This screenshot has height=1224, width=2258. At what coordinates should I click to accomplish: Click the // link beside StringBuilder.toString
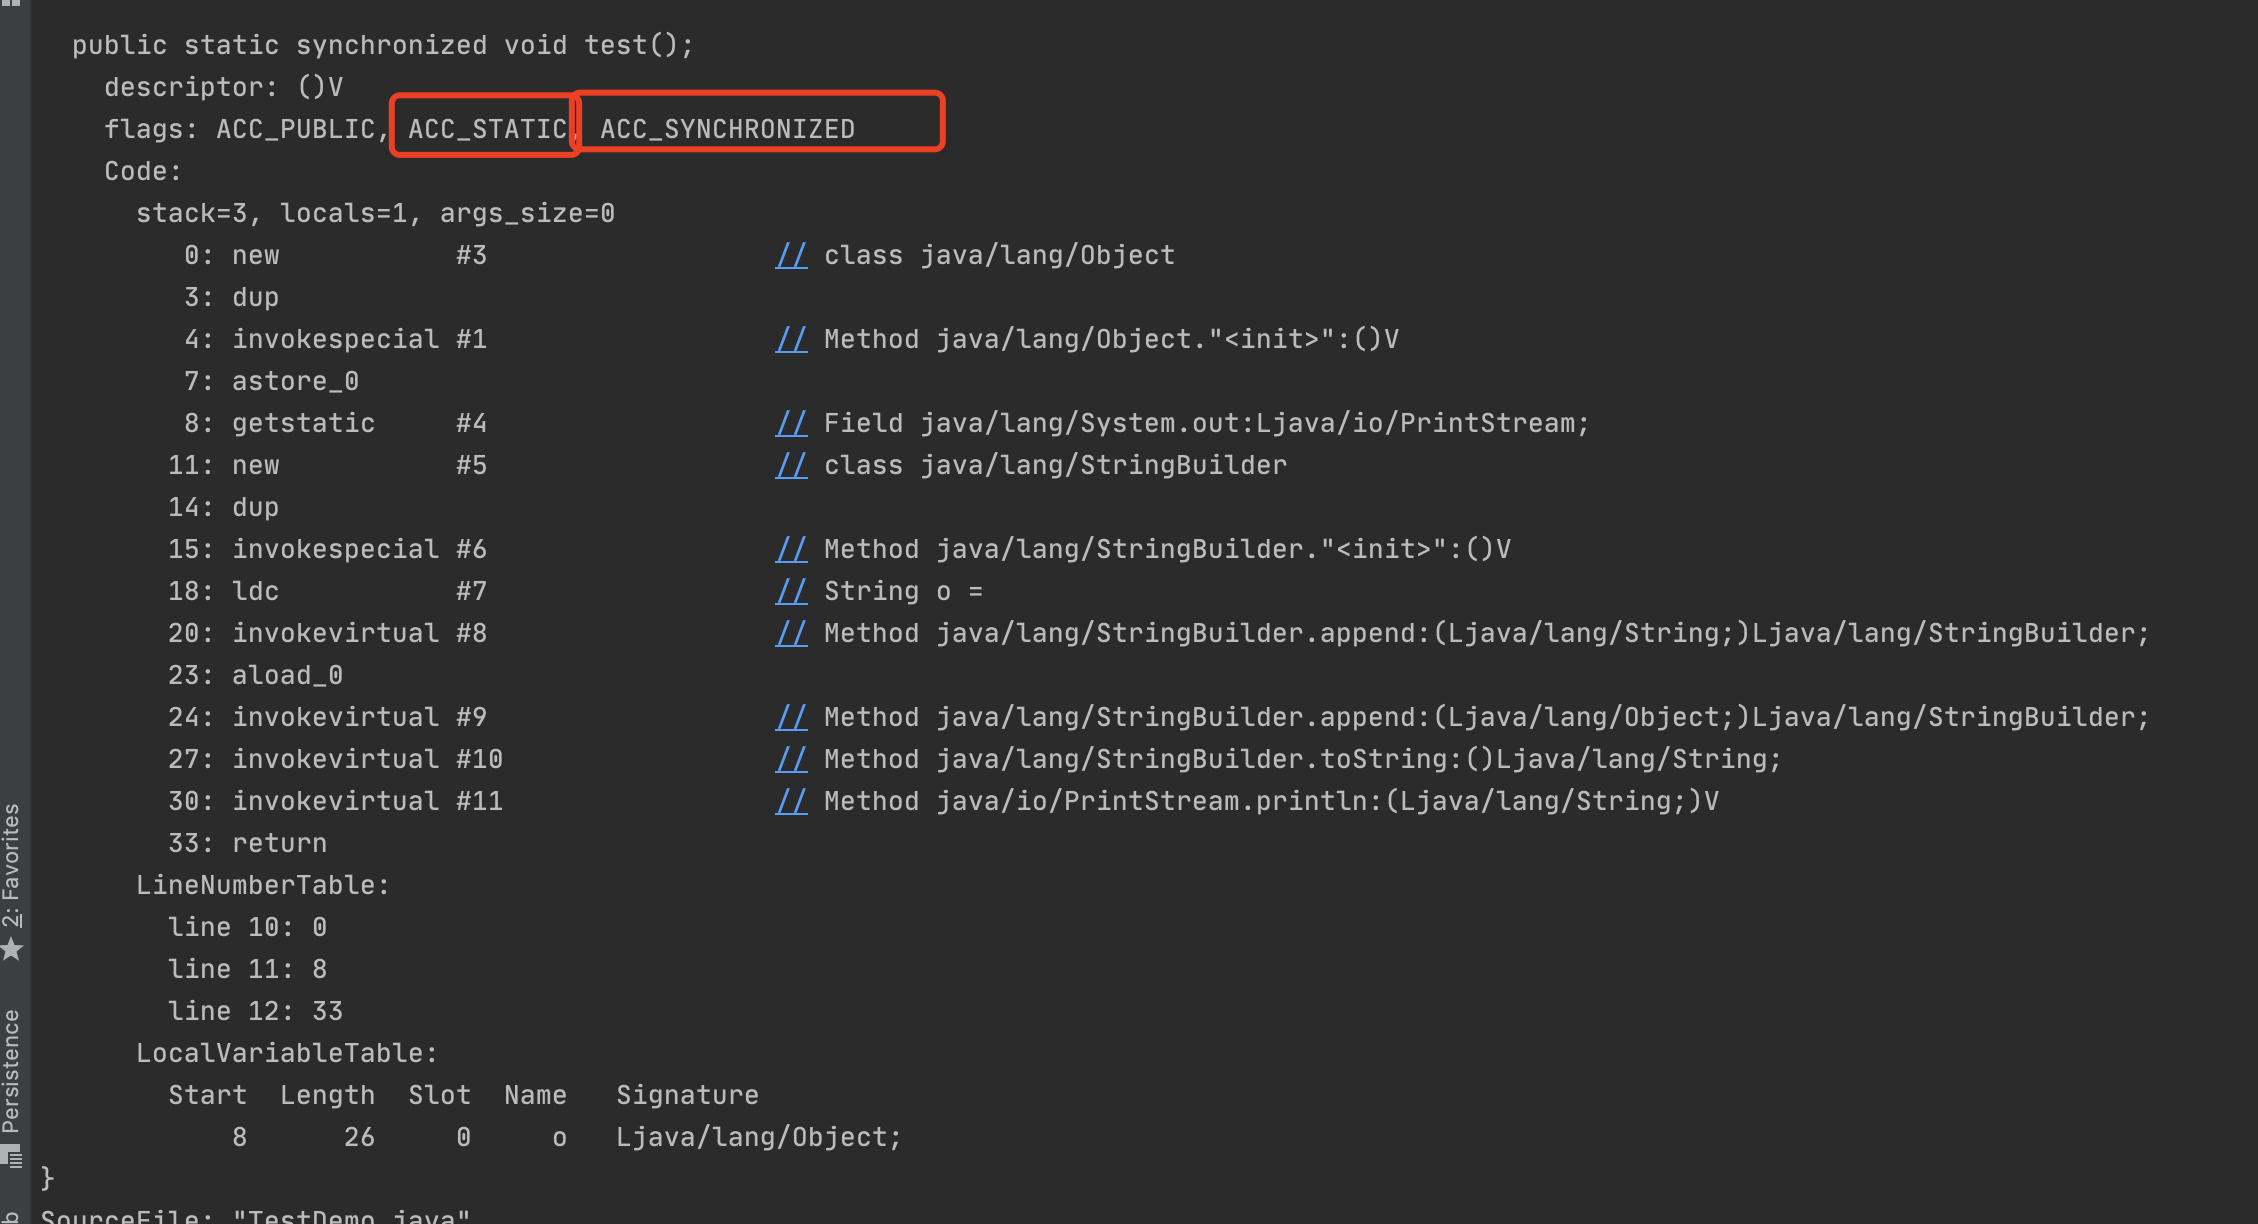[x=791, y=760]
